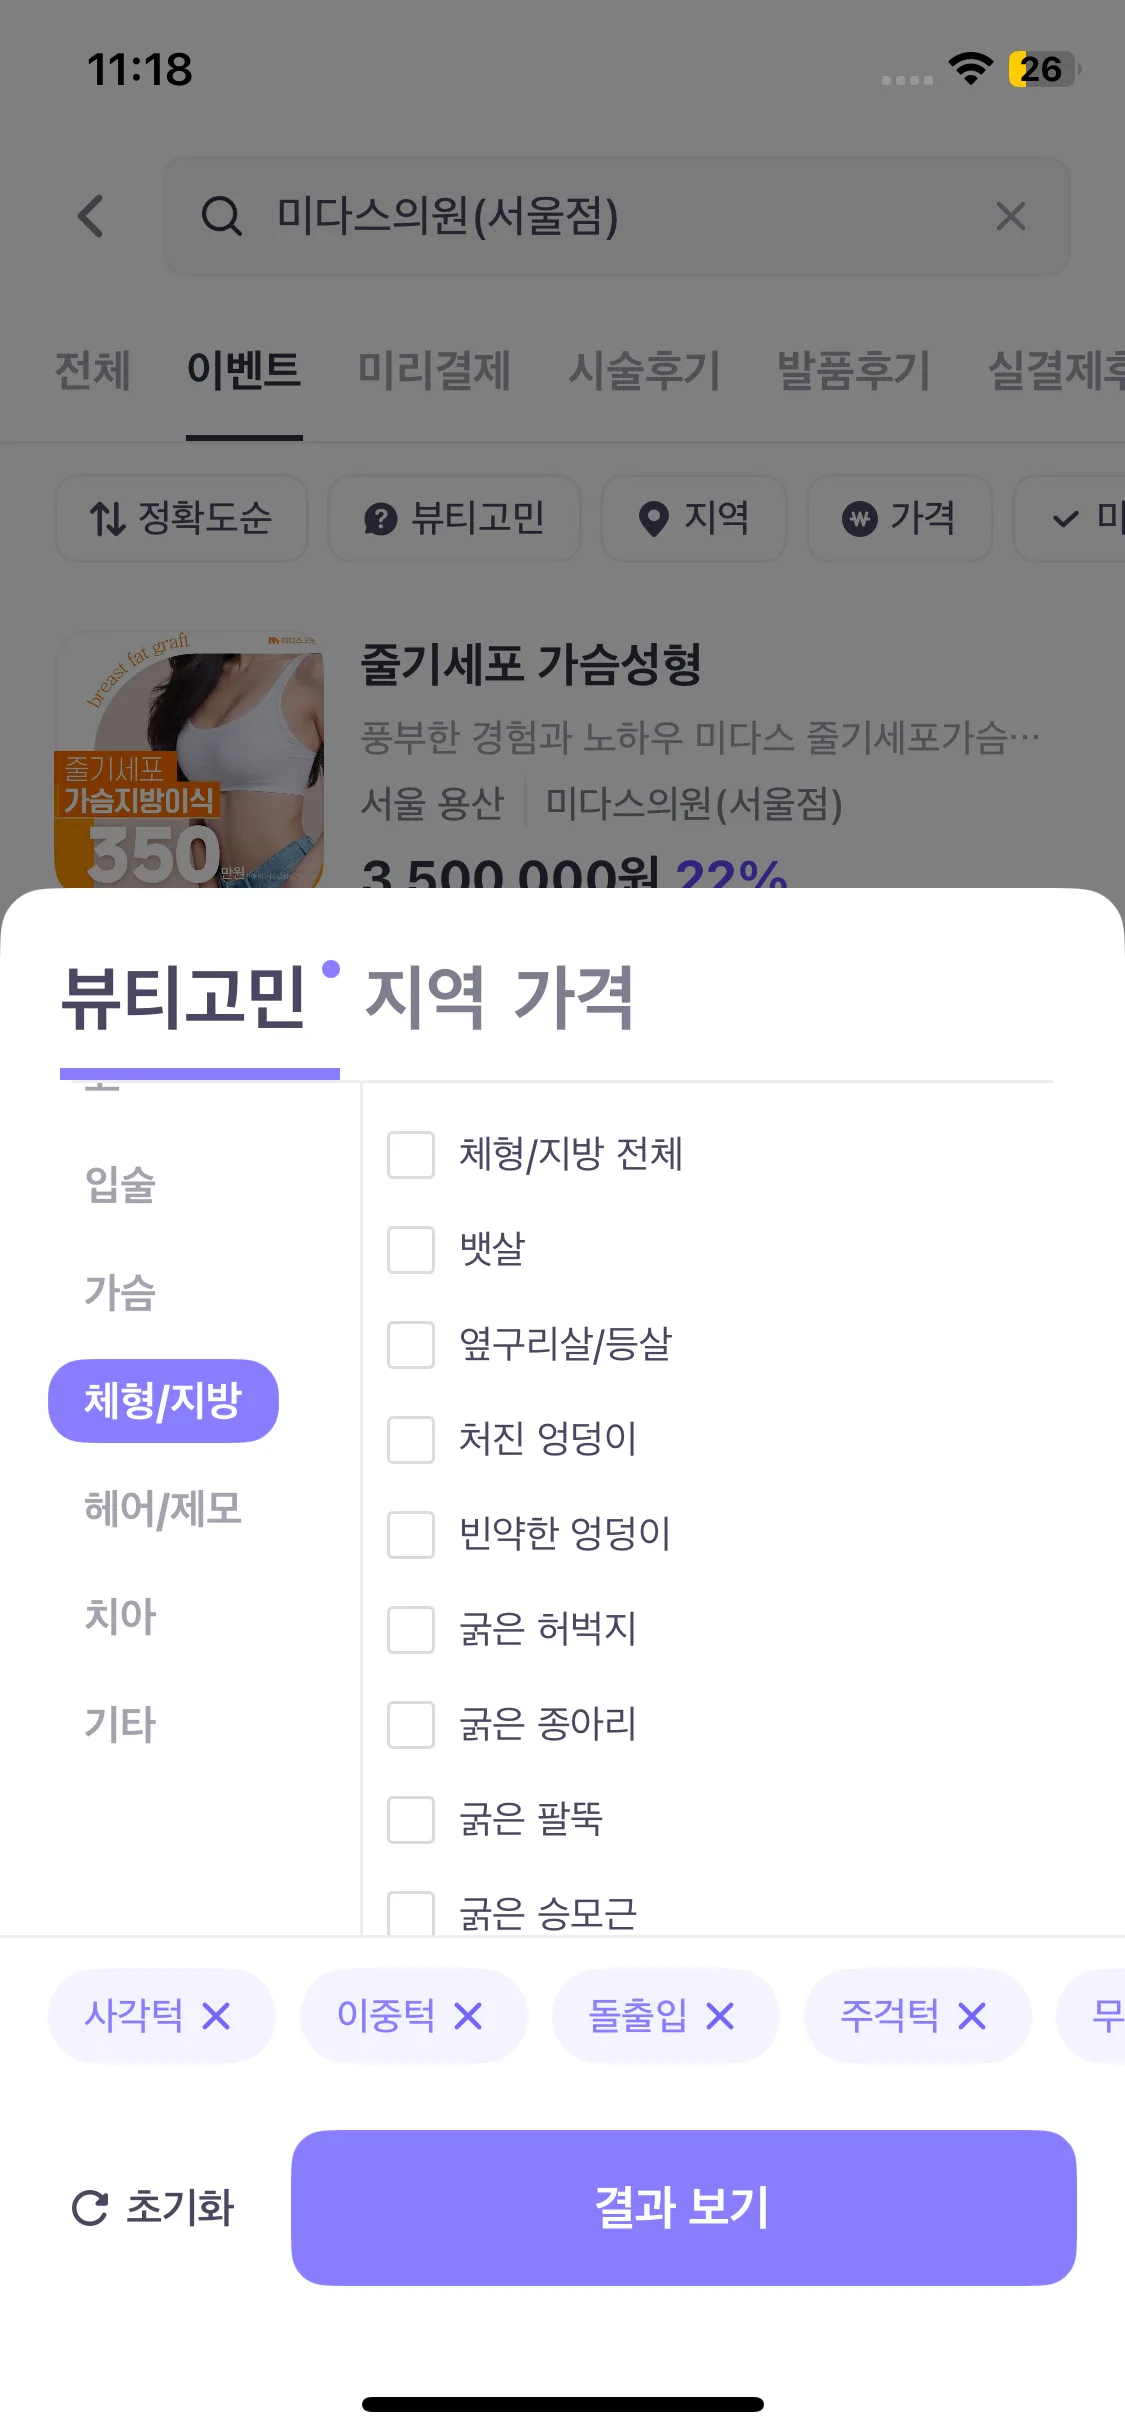This screenshot has height=2436, width=1125.
Task: Open the 줄기세포 가슴성형 event thumbnail
Action: tap(190, 760)
